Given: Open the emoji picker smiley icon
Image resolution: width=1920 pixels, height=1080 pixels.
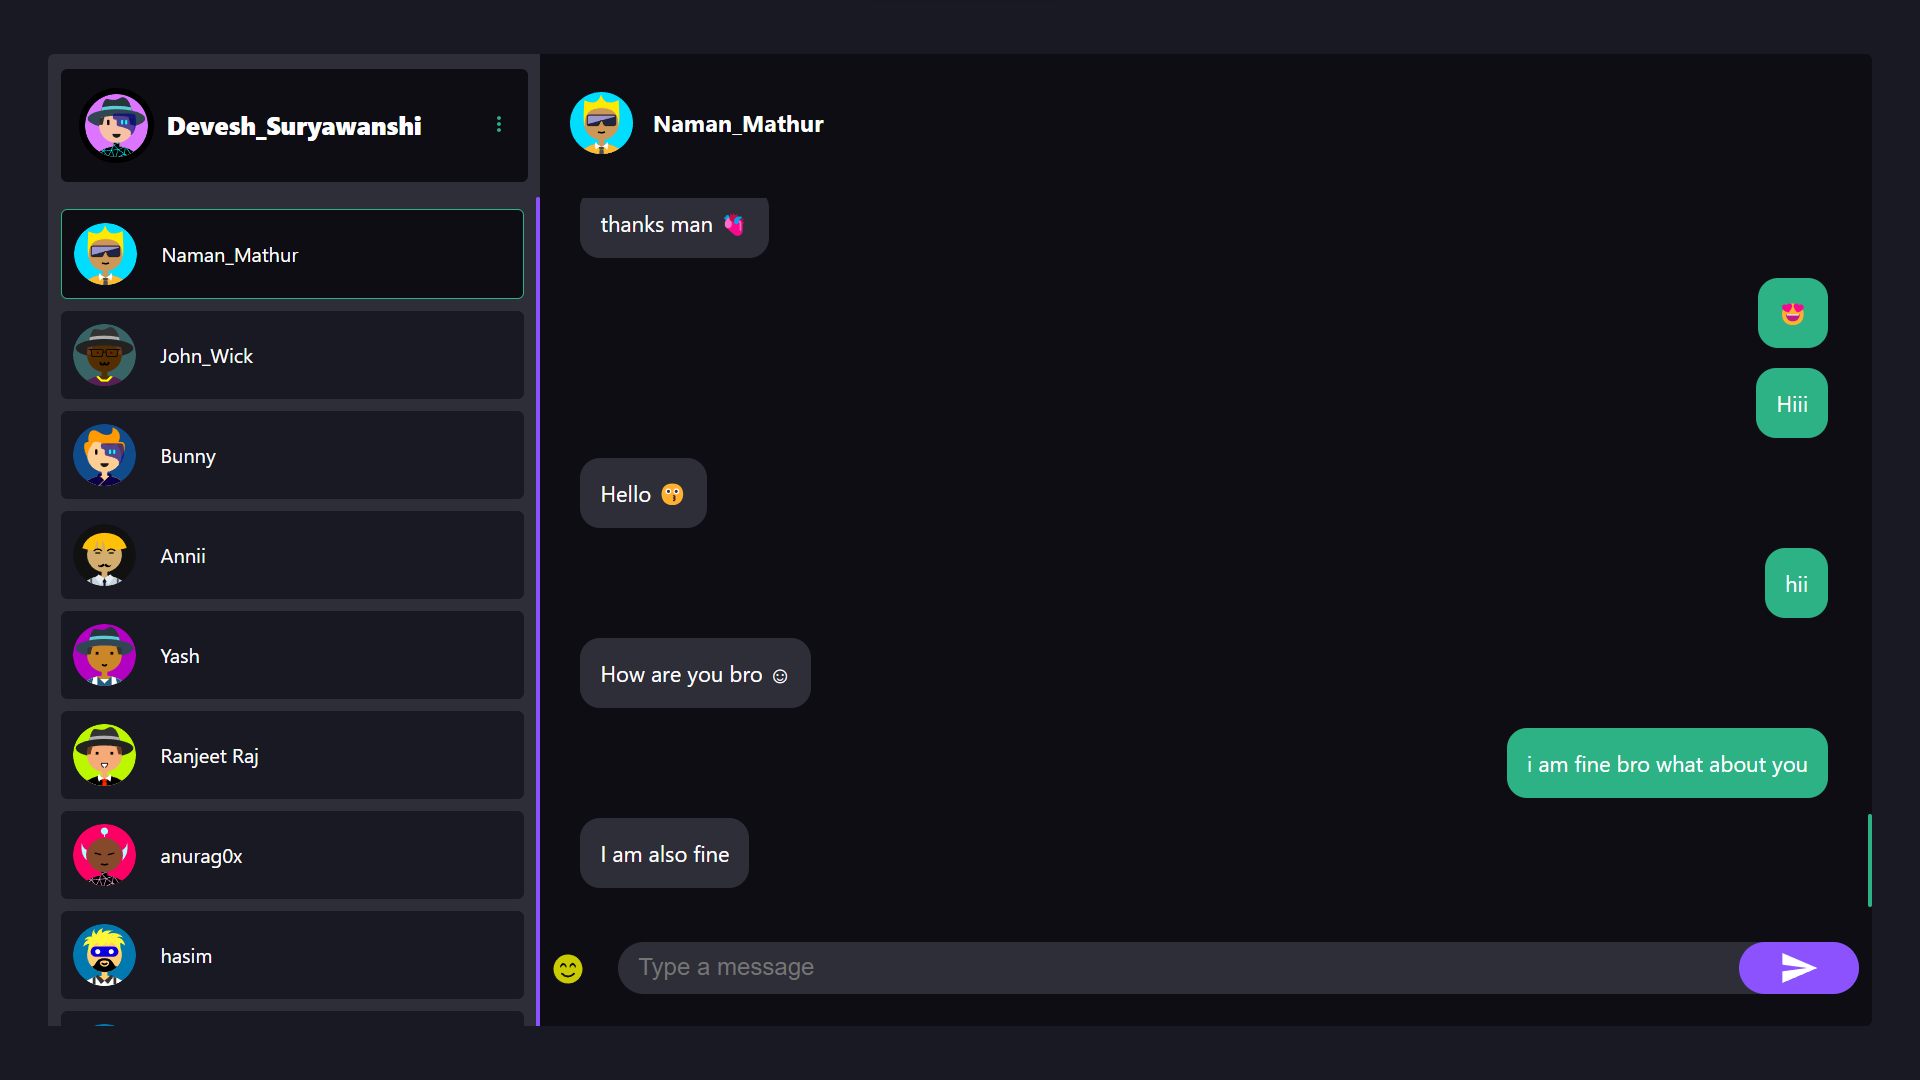Looking at the screenshot, I should [x=568, y=968].
